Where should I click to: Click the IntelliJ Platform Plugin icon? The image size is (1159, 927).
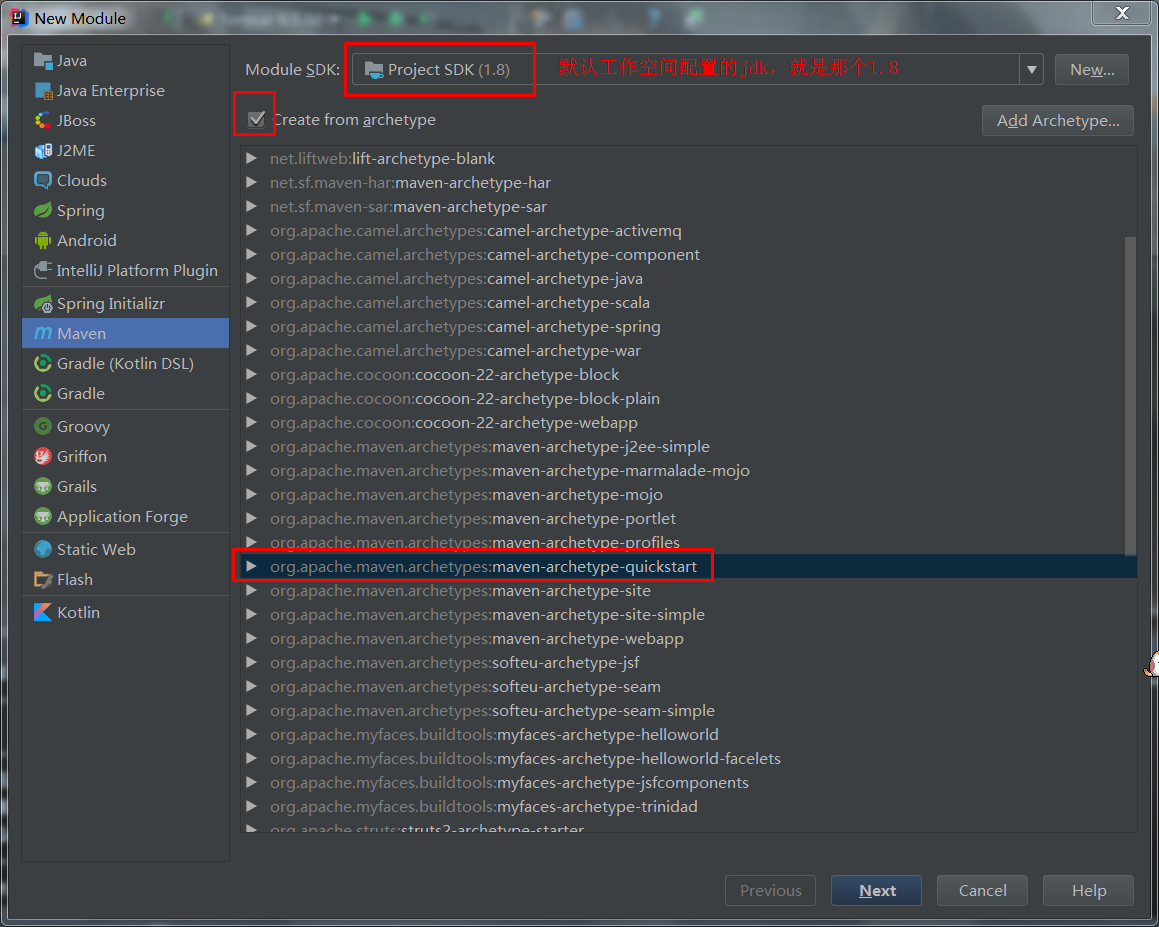tap(43, 271)
